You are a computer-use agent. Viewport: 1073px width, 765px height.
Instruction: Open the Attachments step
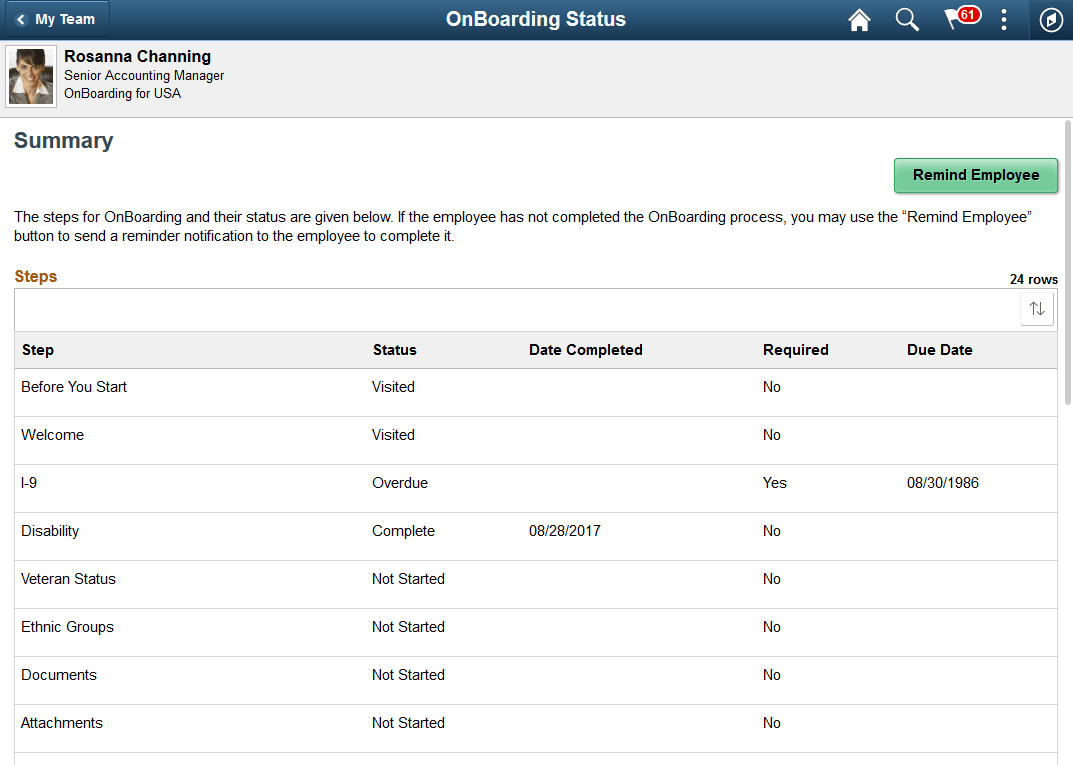(400, 723)
